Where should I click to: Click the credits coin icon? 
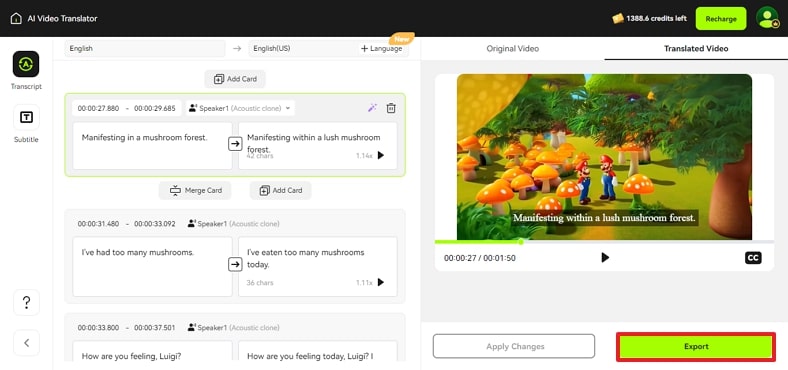pos(618,19)
